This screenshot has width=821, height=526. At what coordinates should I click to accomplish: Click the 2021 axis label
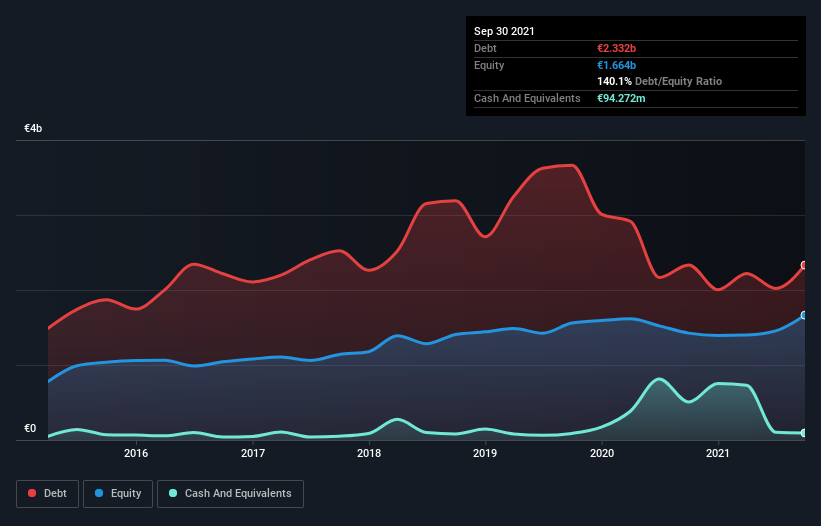(x=717, y=453)
